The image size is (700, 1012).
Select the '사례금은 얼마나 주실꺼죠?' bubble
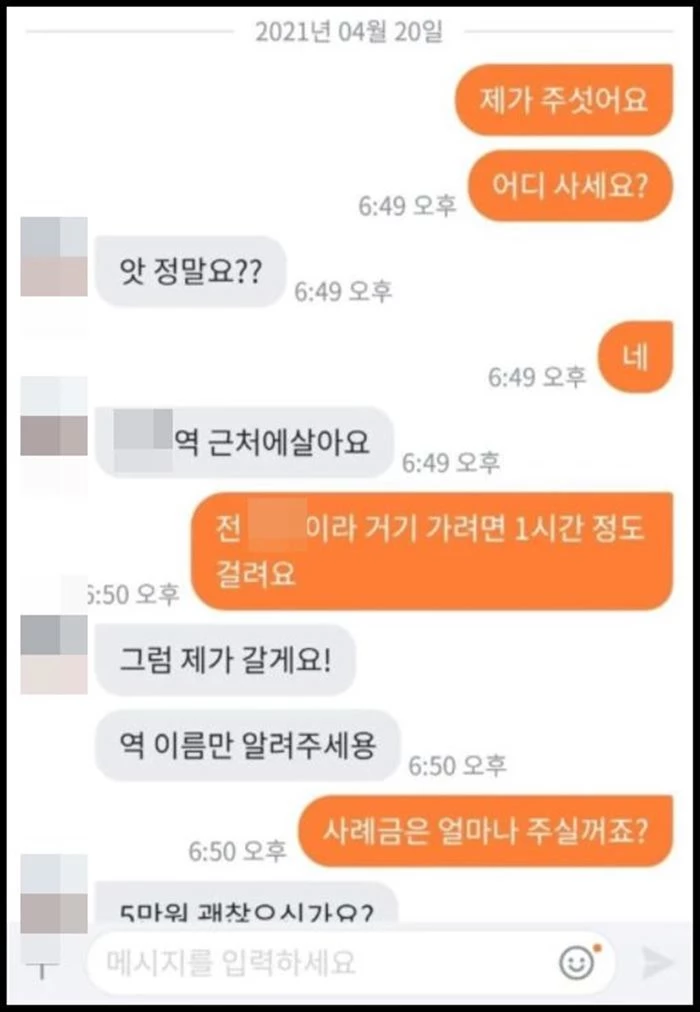[x=485, y=831]
